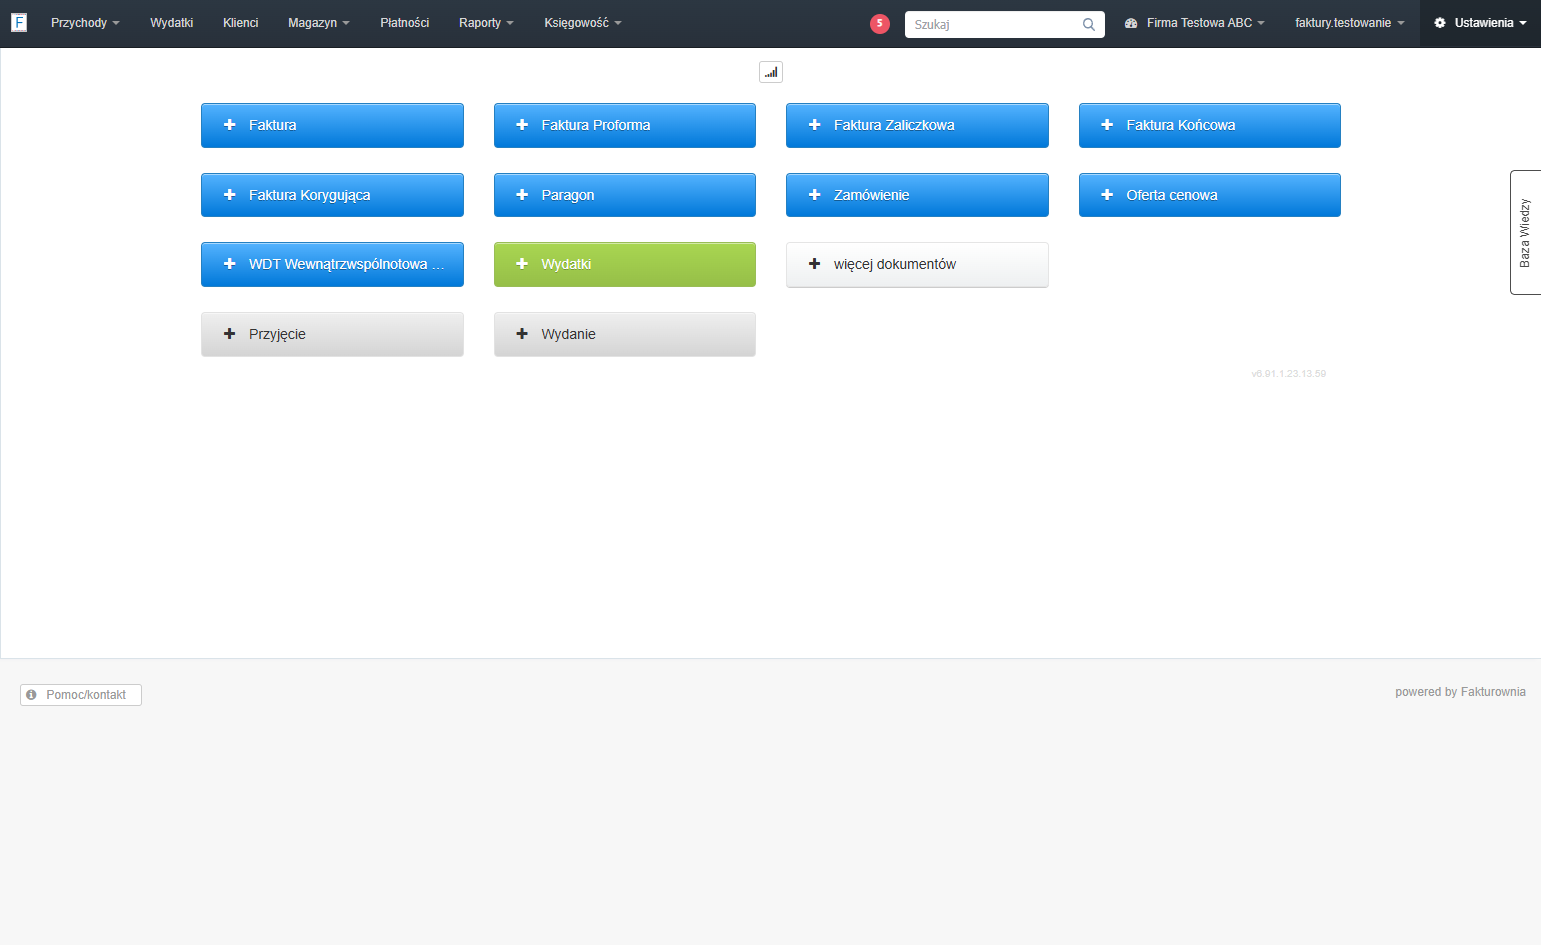Add a warehouse Przyjęcie document

click(x=332, y=334)
